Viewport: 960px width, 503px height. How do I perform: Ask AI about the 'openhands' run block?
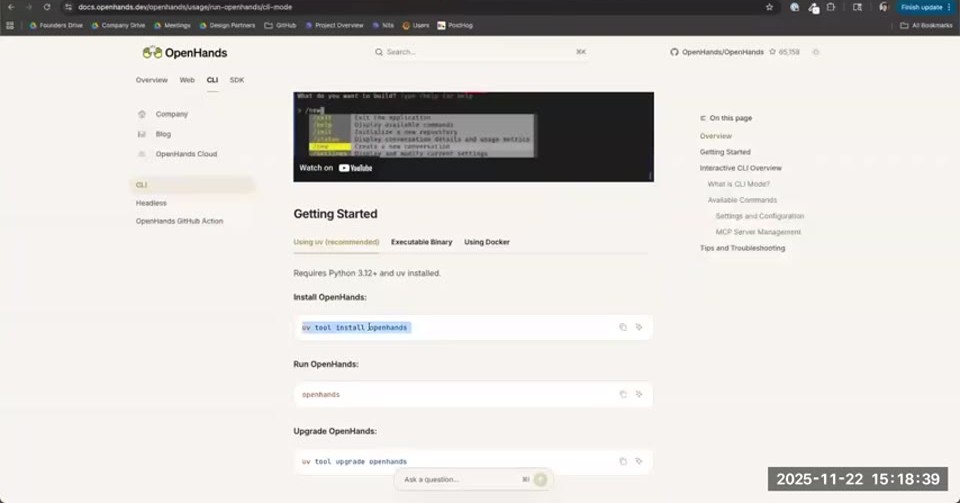pos(639,395)
